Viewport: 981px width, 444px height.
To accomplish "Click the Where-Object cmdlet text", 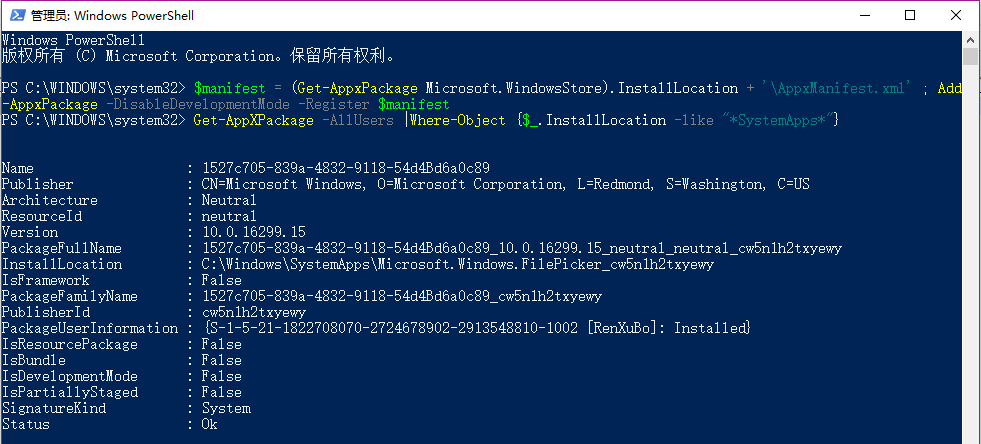I will (457, 120).
